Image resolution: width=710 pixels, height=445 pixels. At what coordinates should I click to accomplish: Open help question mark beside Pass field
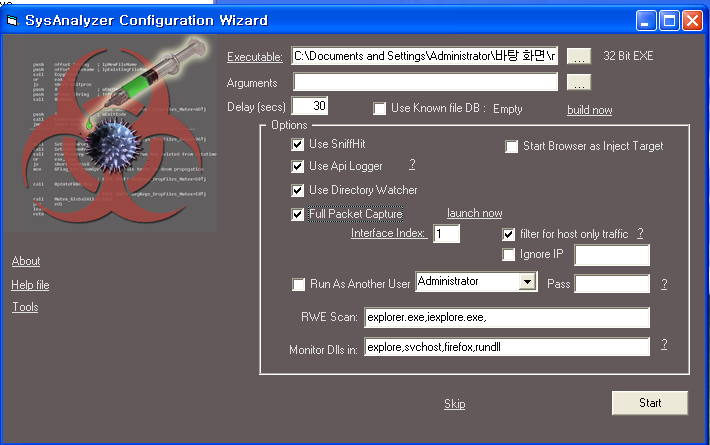(664, 284)
